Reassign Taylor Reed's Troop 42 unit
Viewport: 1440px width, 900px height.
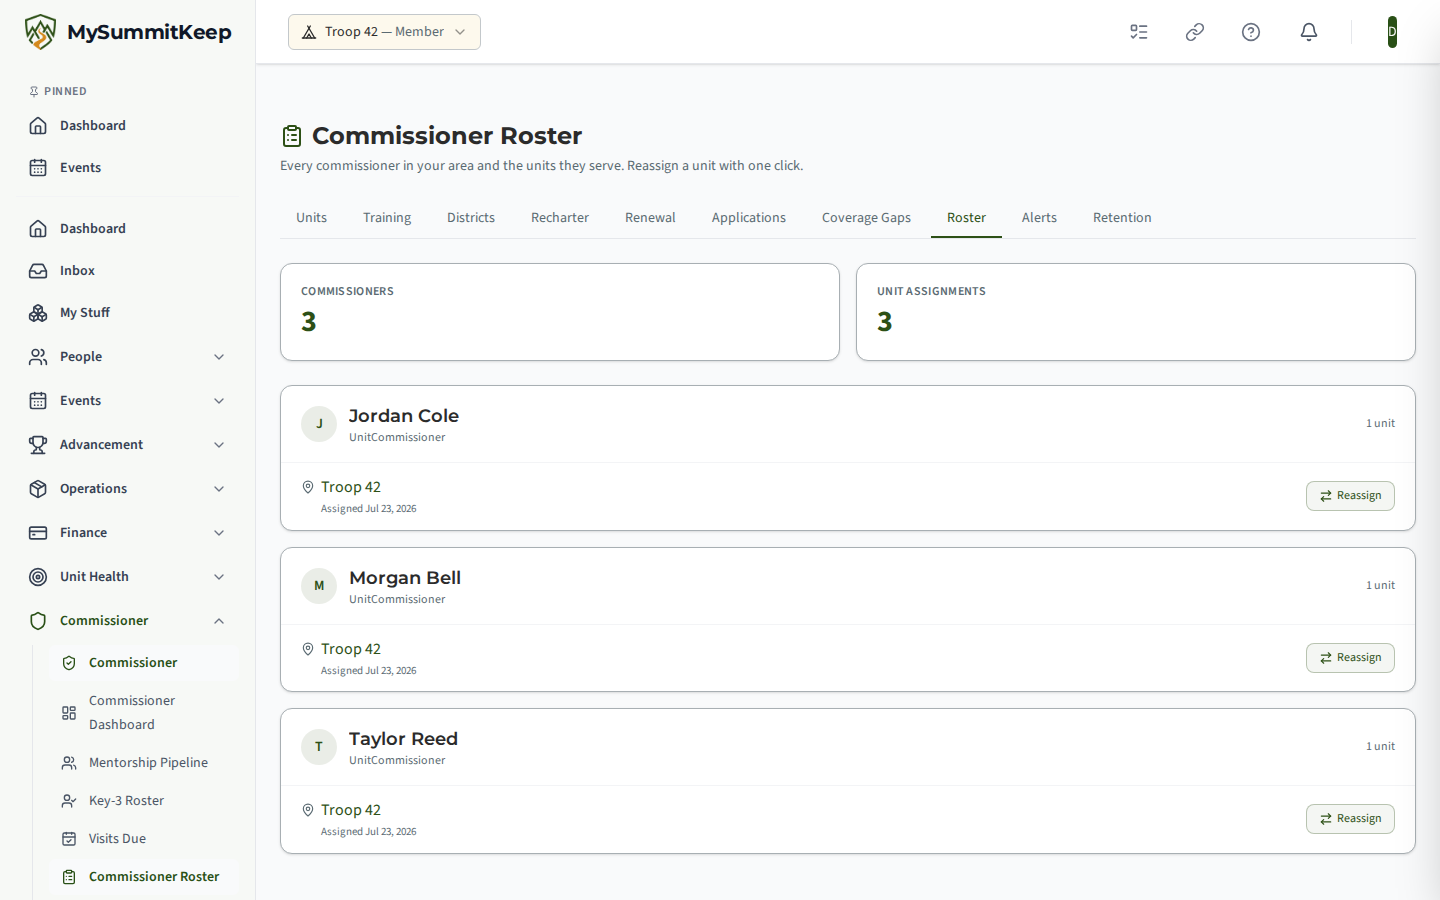coord(1350,819)
